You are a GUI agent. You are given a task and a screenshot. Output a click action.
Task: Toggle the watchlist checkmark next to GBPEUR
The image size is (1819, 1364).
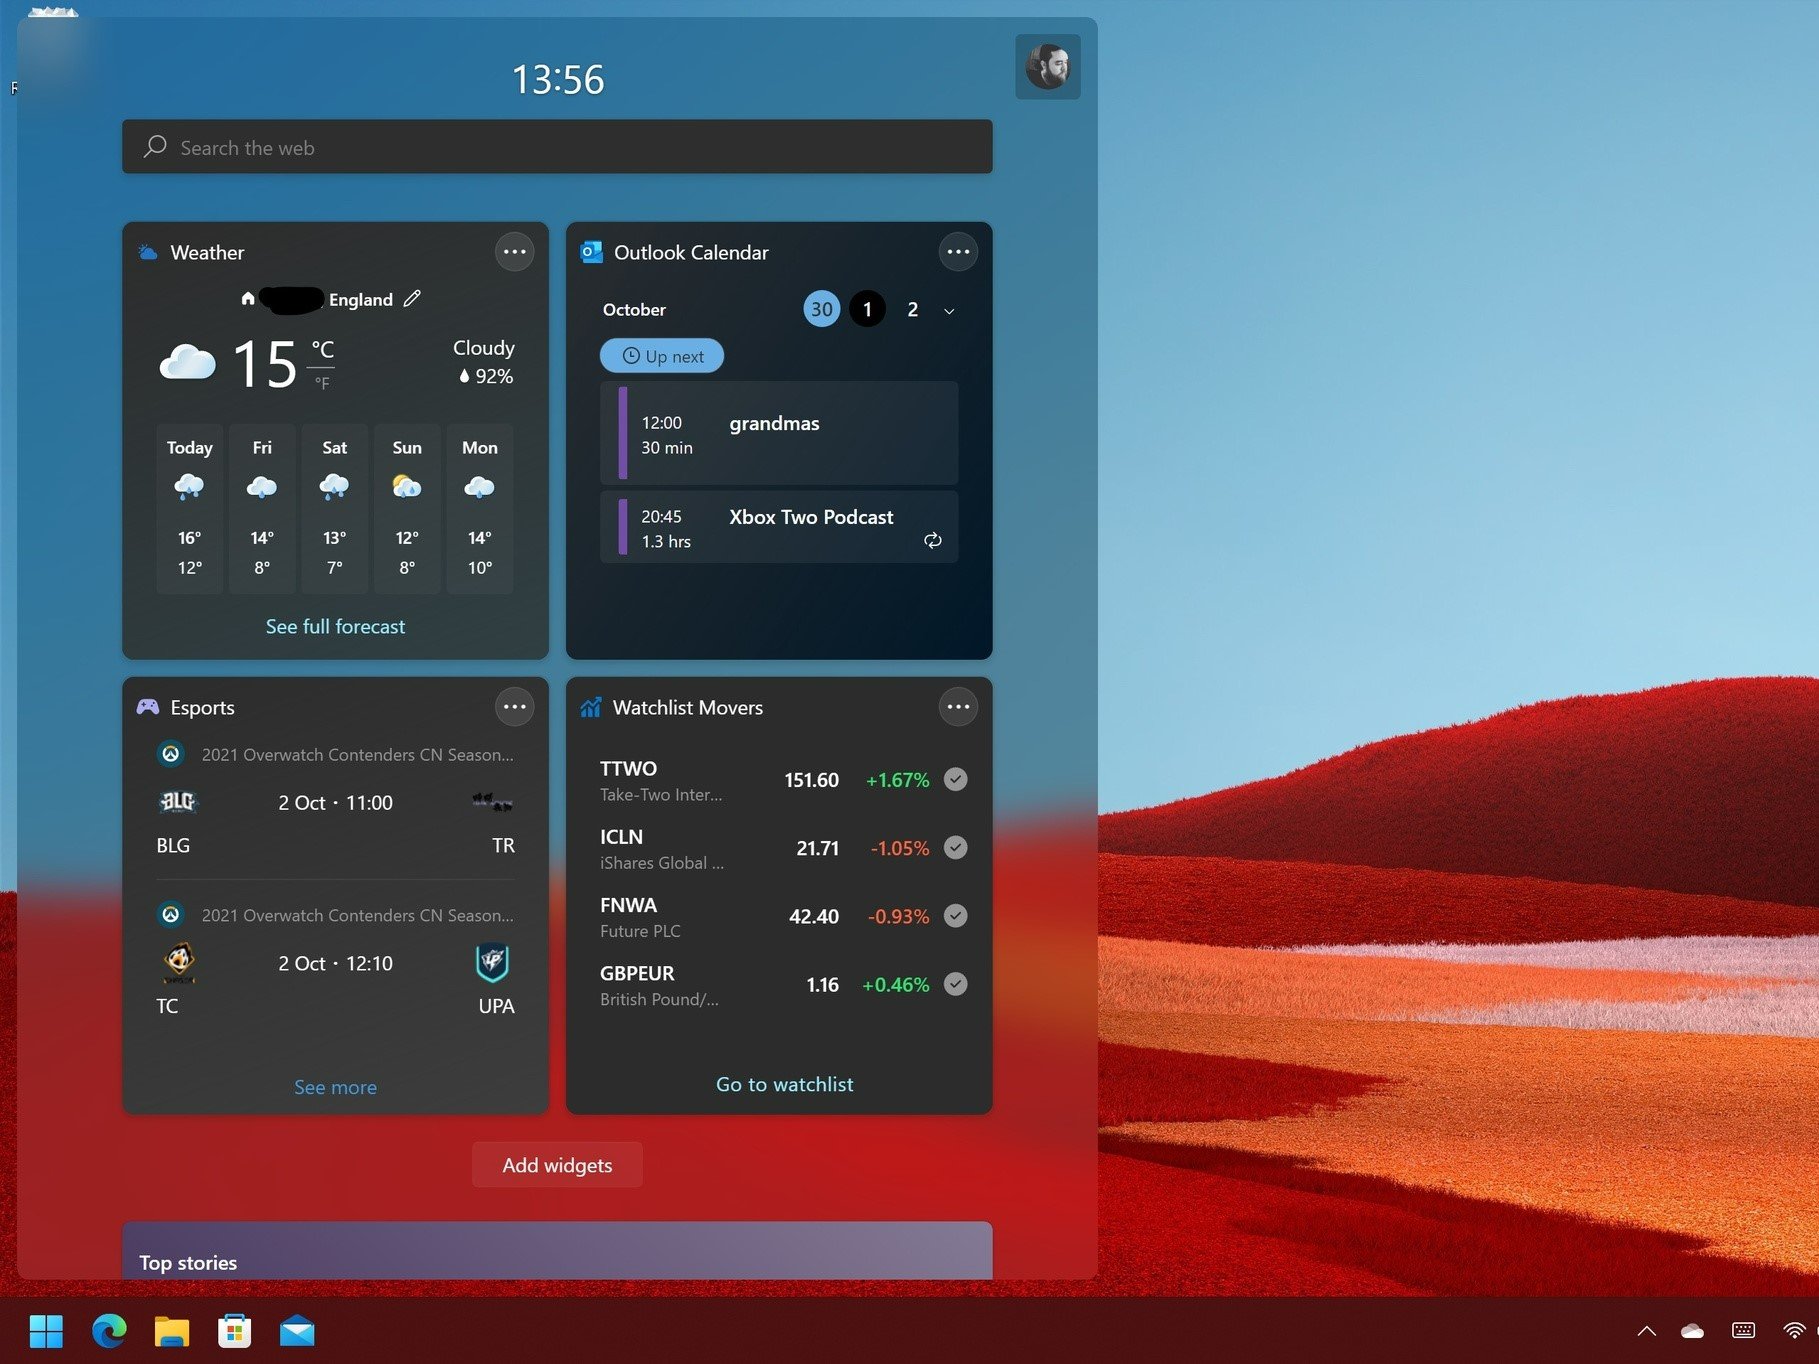tap(955, 984)
